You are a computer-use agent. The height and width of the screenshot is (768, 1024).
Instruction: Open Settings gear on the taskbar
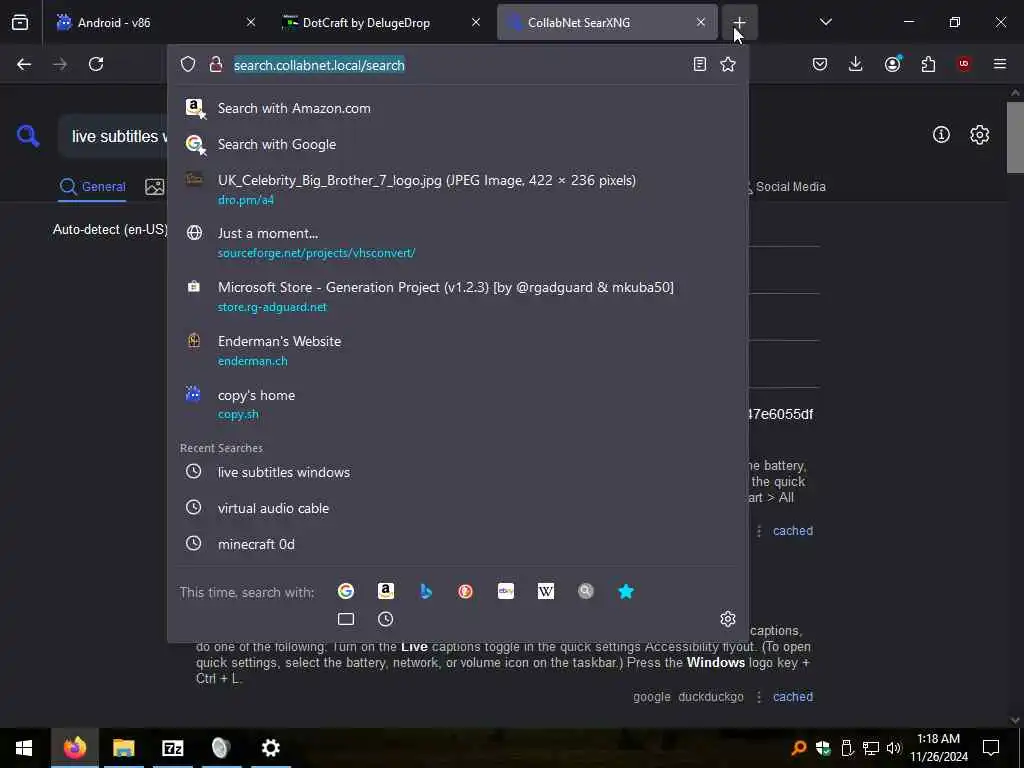point(270,748)
